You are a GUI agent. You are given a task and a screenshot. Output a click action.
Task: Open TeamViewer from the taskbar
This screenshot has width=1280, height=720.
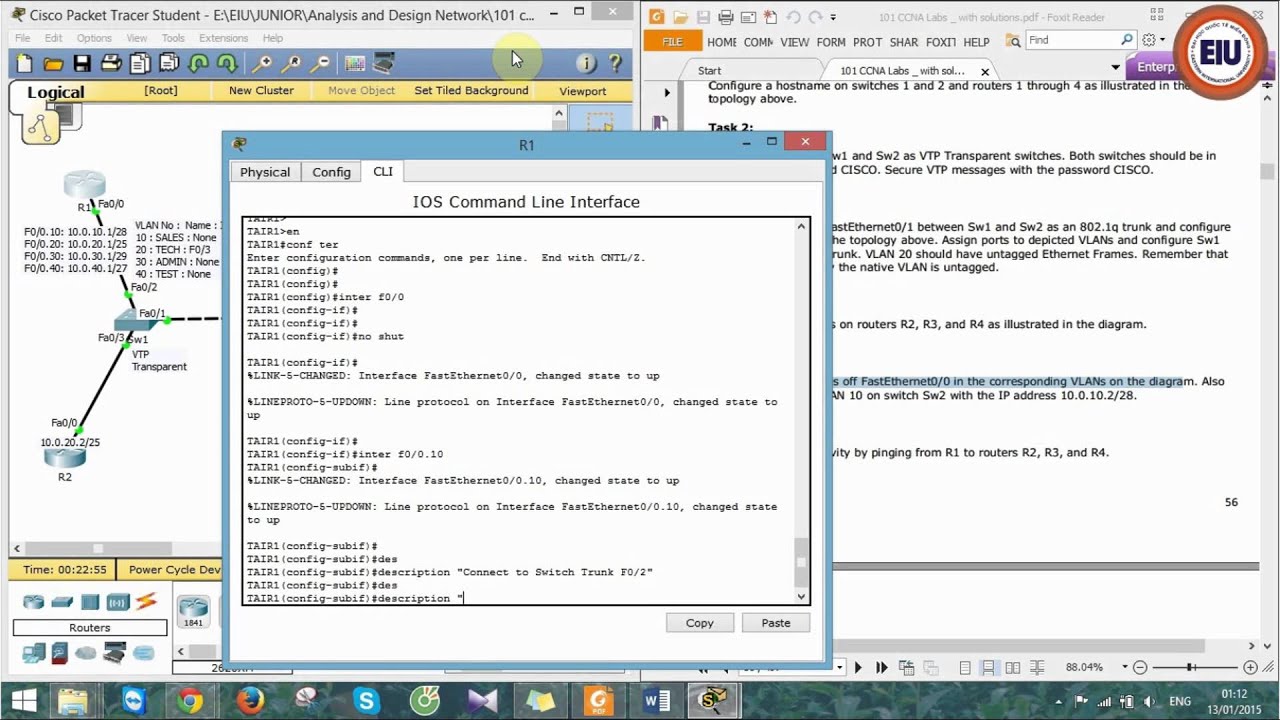point(134,700)
